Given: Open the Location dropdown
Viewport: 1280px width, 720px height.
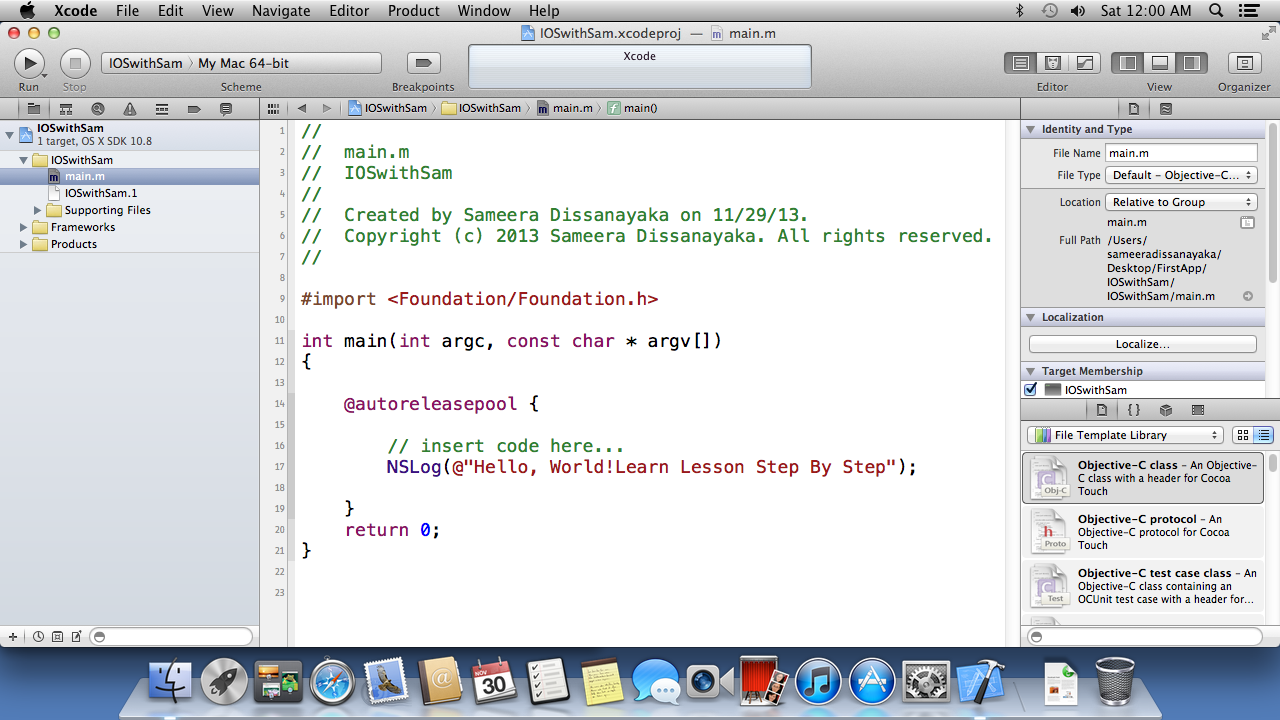Looking at the screenshot, I should coord(1181,202).
